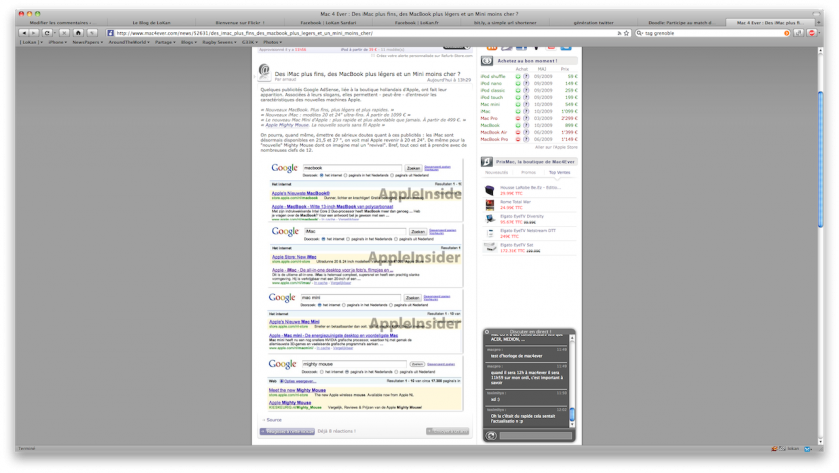Screen dimensions: 839x473
Task: Select 'pagina's uit Nederland' radio in macbook search
Action: pos(392,176)
